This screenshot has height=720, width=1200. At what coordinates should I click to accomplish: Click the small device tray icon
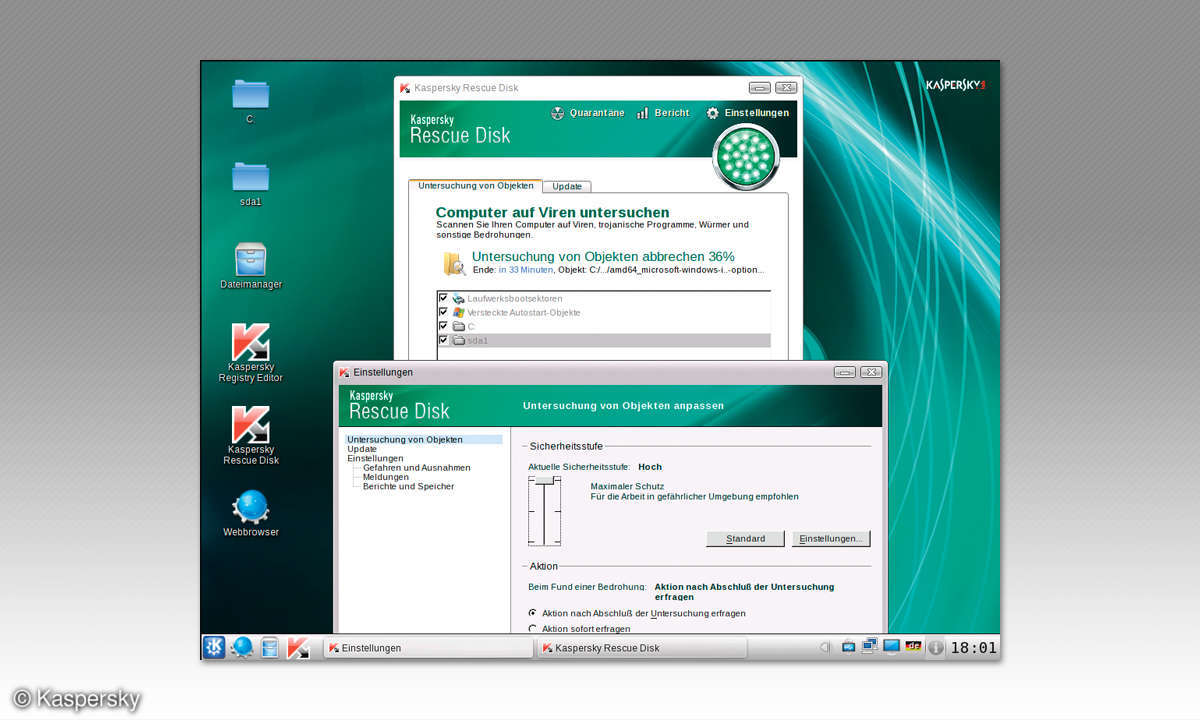pyautogui.click(x=848, y=647)
